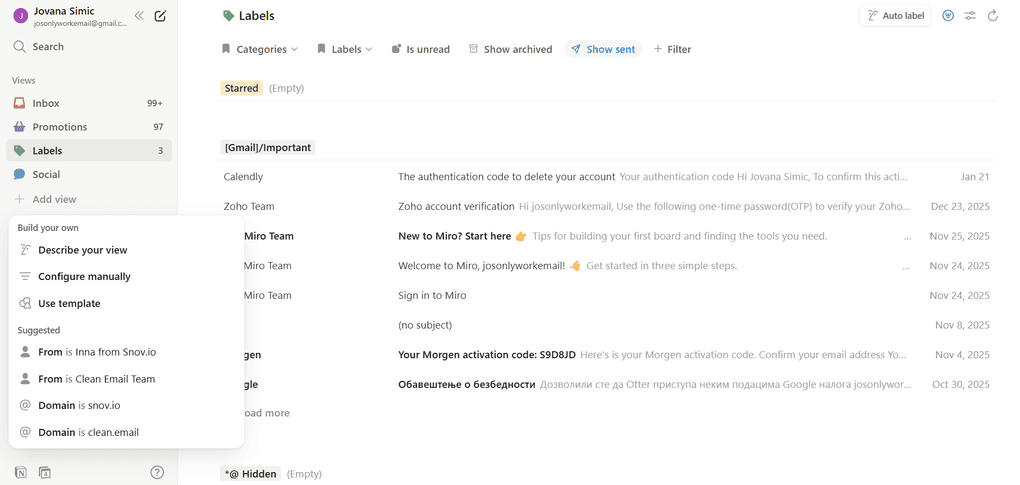Image resolution: width=1020 pixels, height=485 pixels.
Task: Open view settings sliders icon
Action: pyautogui.click(x=970, y=16)
